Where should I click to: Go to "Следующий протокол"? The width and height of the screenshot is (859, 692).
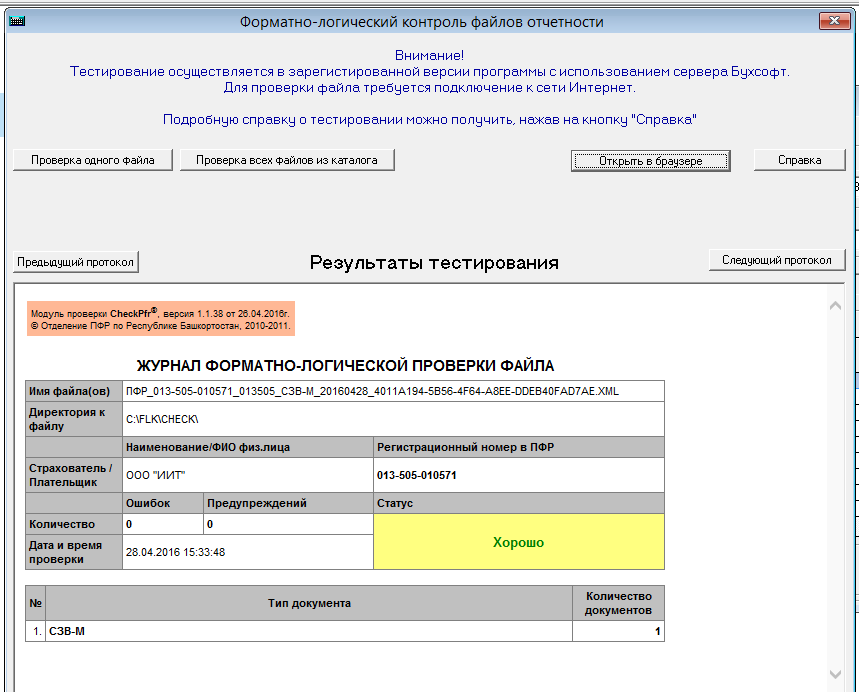tap(777, 260)
